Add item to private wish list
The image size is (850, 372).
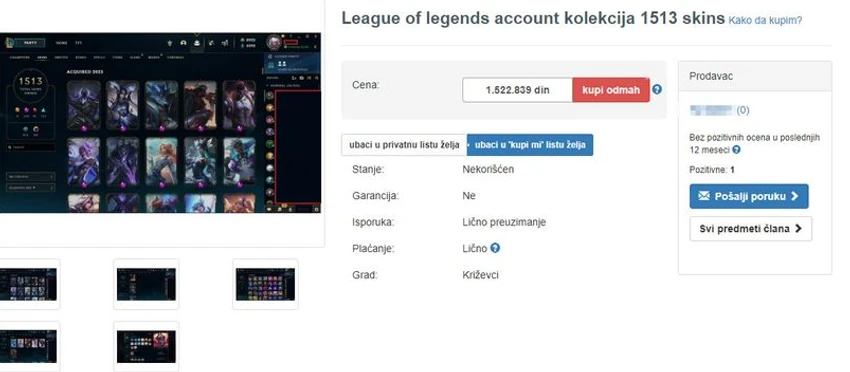(404, 145)
